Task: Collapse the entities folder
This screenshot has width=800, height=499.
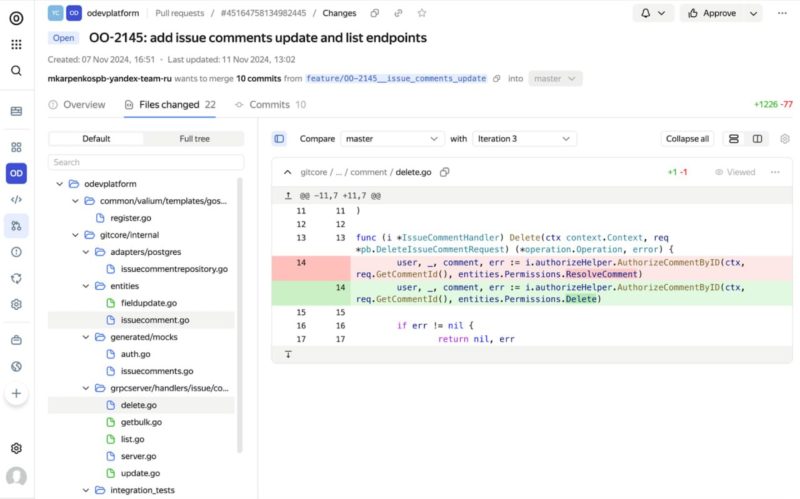Action: click(x=86, y=286)
